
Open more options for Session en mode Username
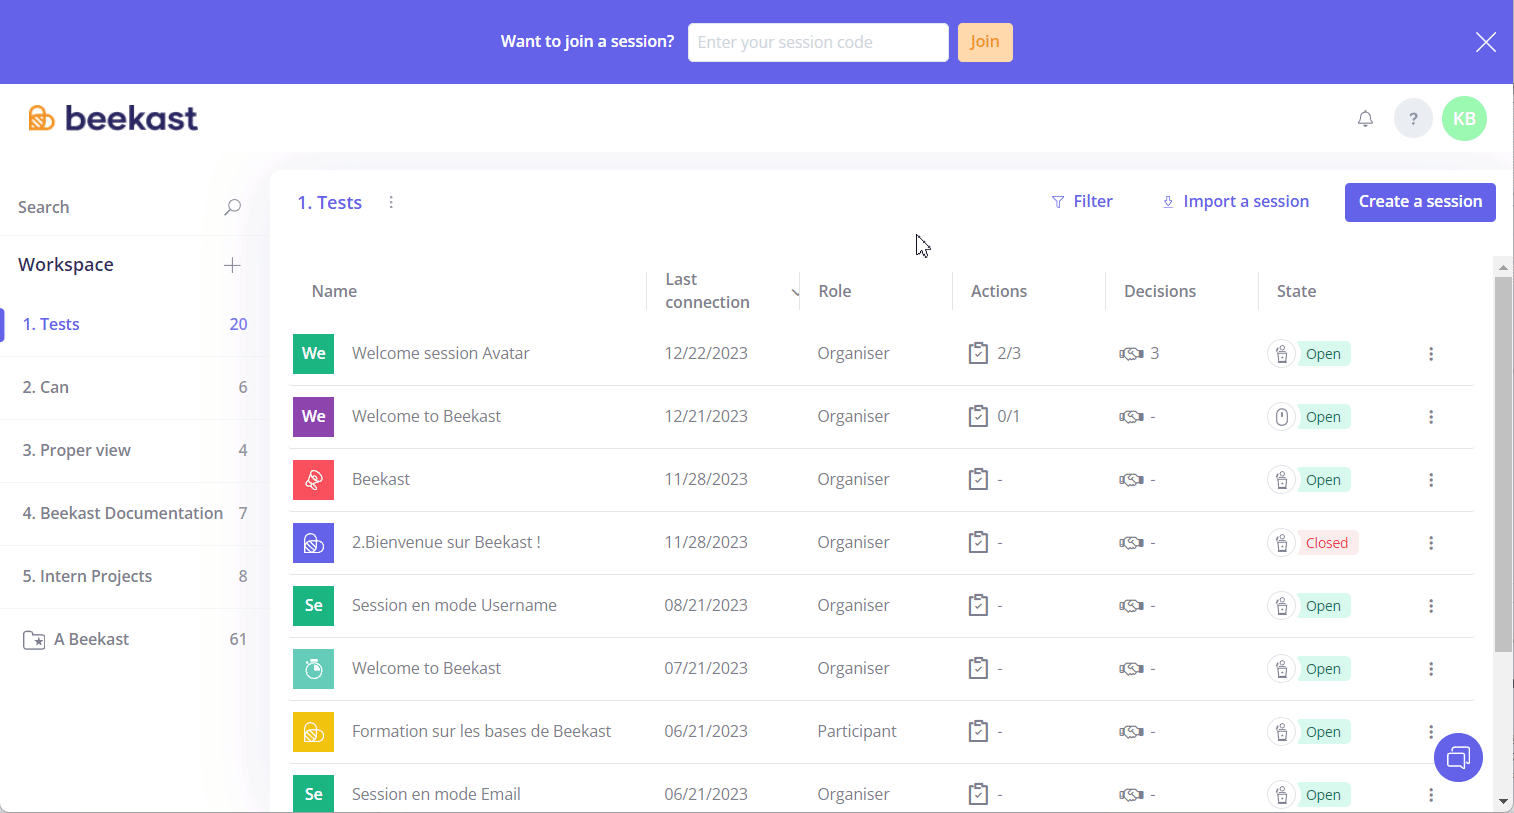(x=1431, y=606)
